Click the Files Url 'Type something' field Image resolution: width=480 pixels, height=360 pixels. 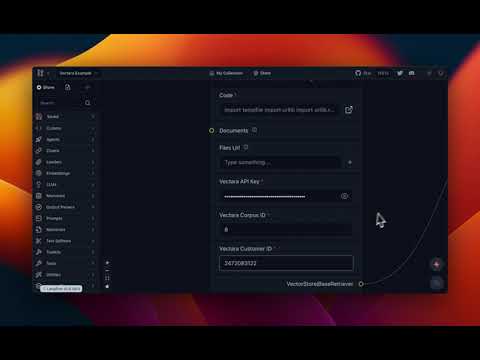tap(279, 163)
